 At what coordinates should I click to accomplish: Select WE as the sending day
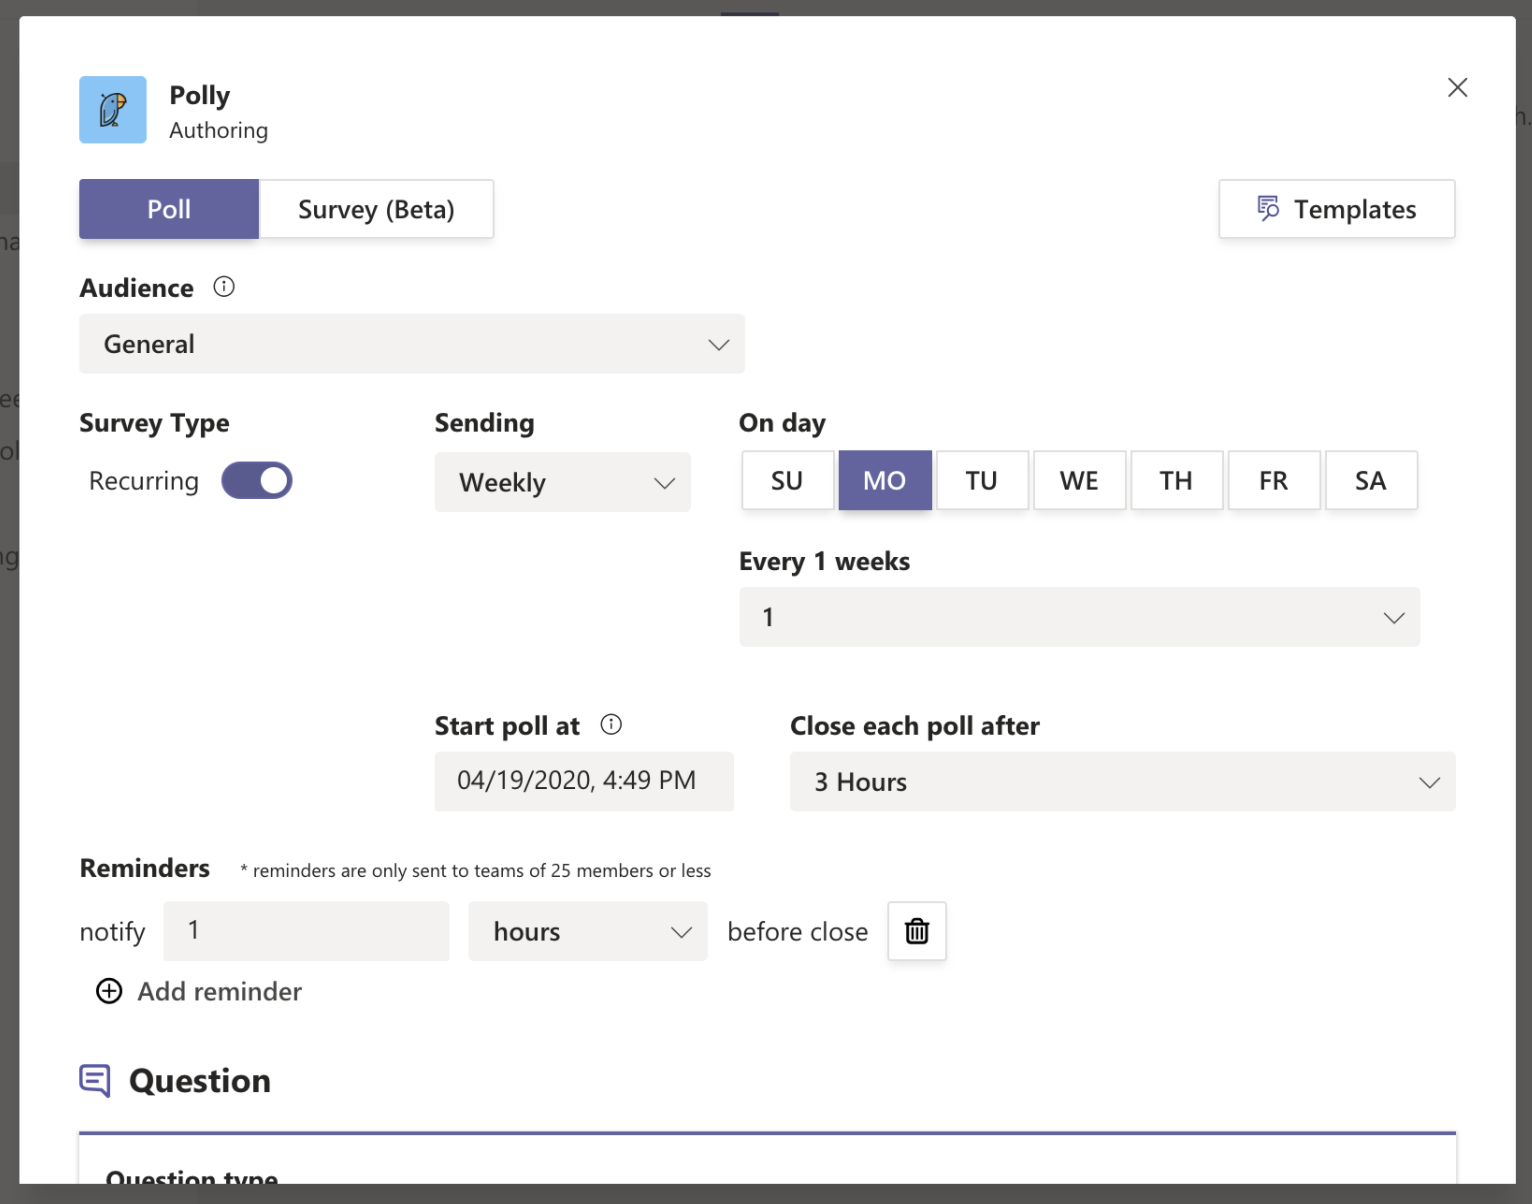[1079, 481]
